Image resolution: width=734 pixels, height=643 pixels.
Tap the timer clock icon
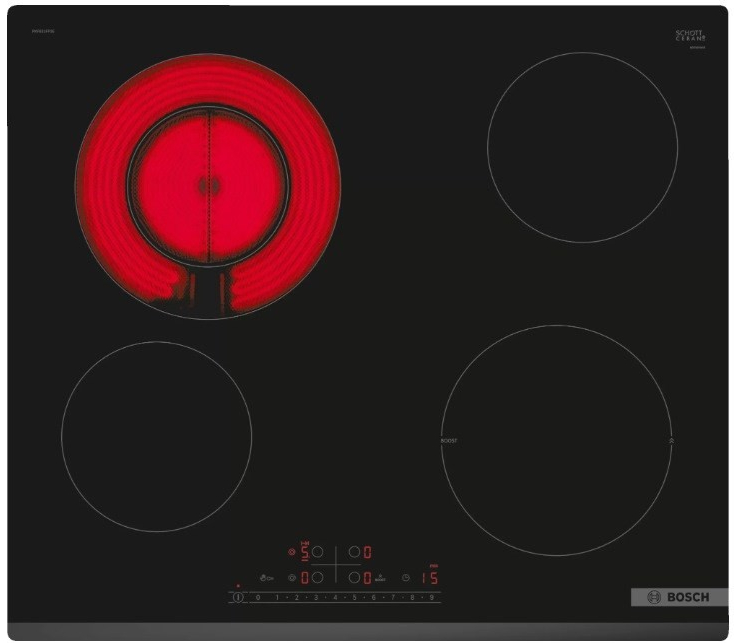406,578
